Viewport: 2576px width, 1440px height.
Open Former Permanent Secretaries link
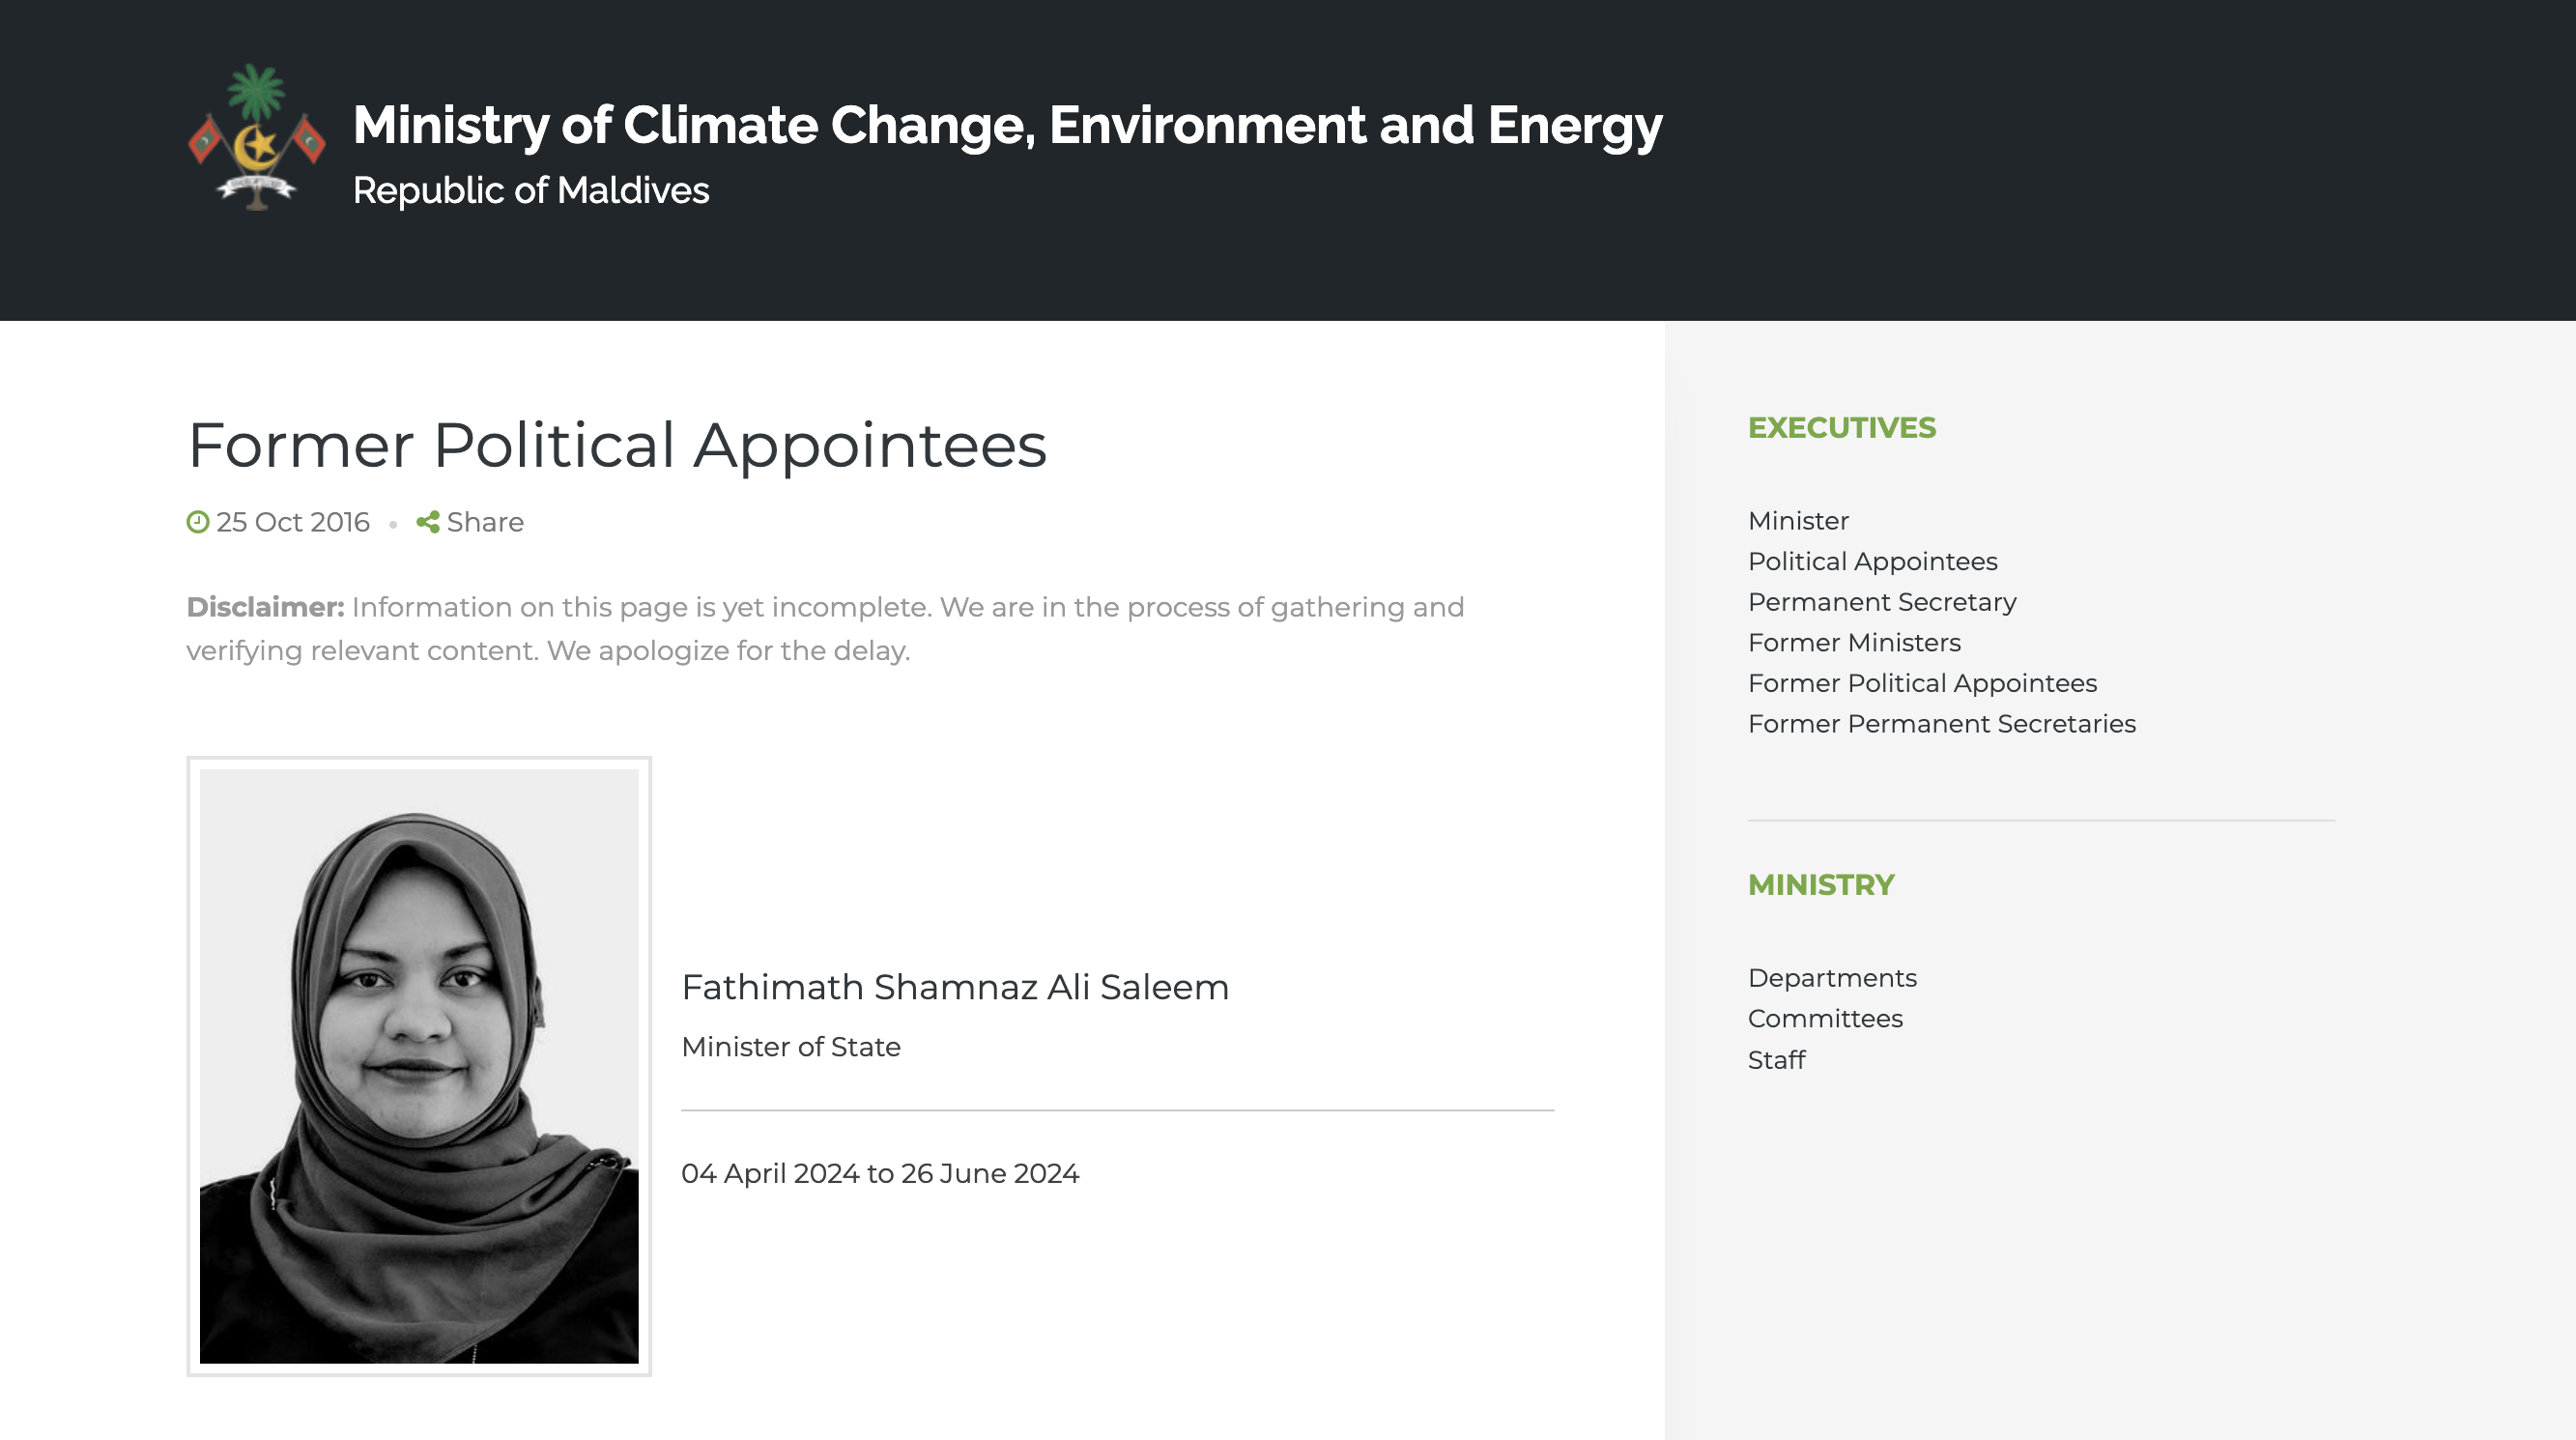(x=1941, y=724)
